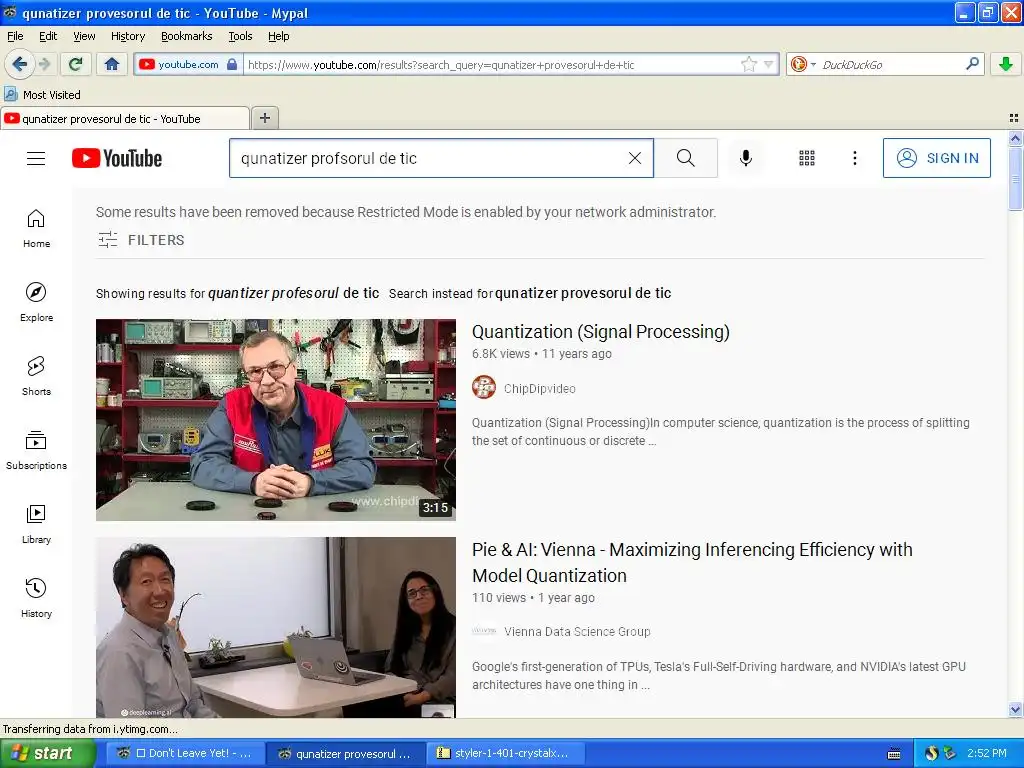1024x768 pixels.
Task: Open the YouTube apps grid icon
Action: pos(807,158)
